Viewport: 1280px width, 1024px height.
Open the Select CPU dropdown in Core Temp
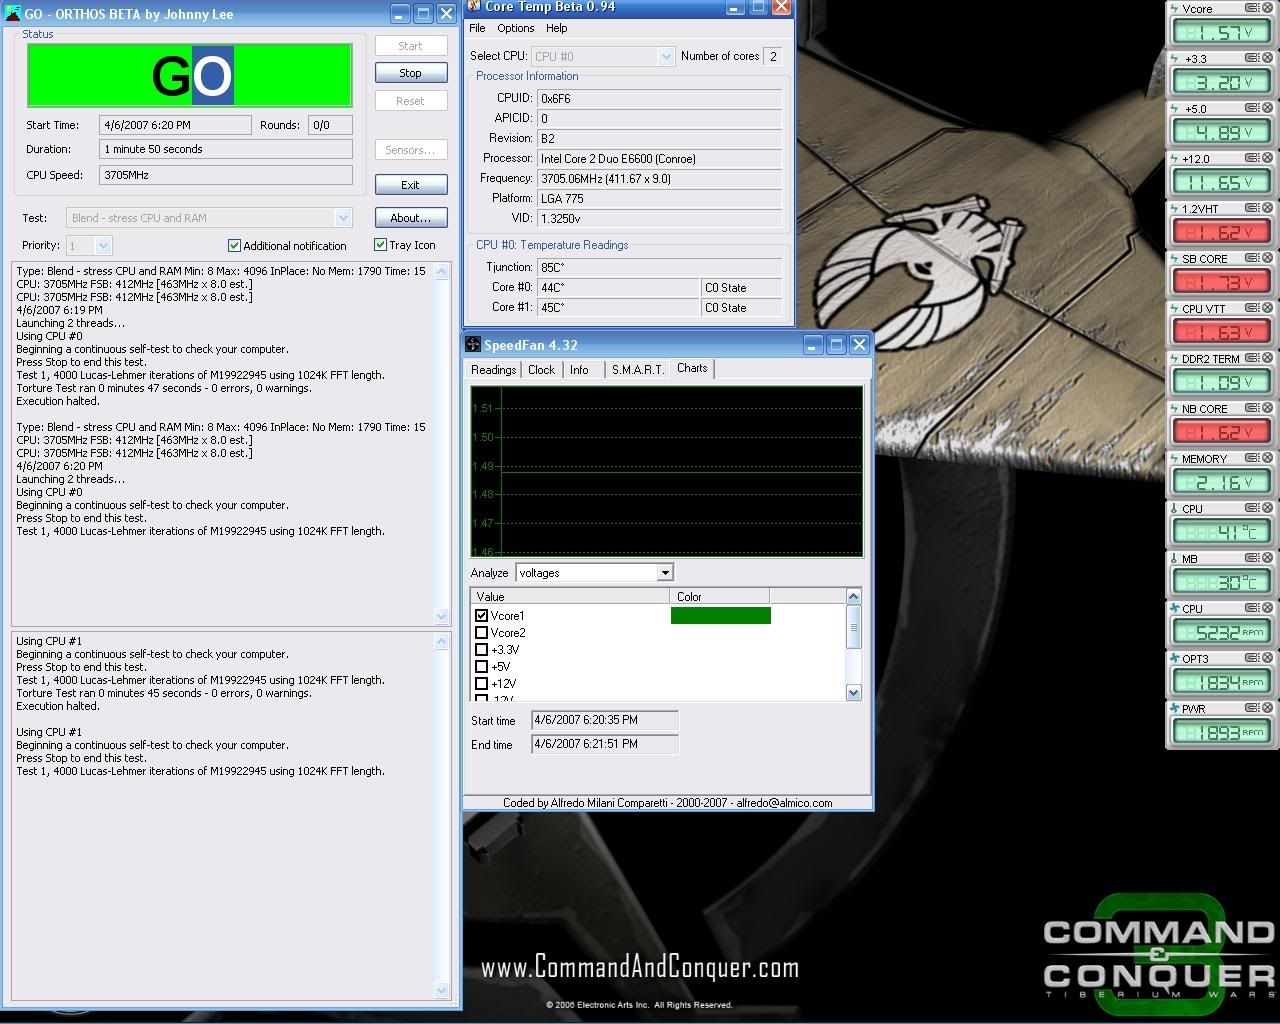coord(666,57)
